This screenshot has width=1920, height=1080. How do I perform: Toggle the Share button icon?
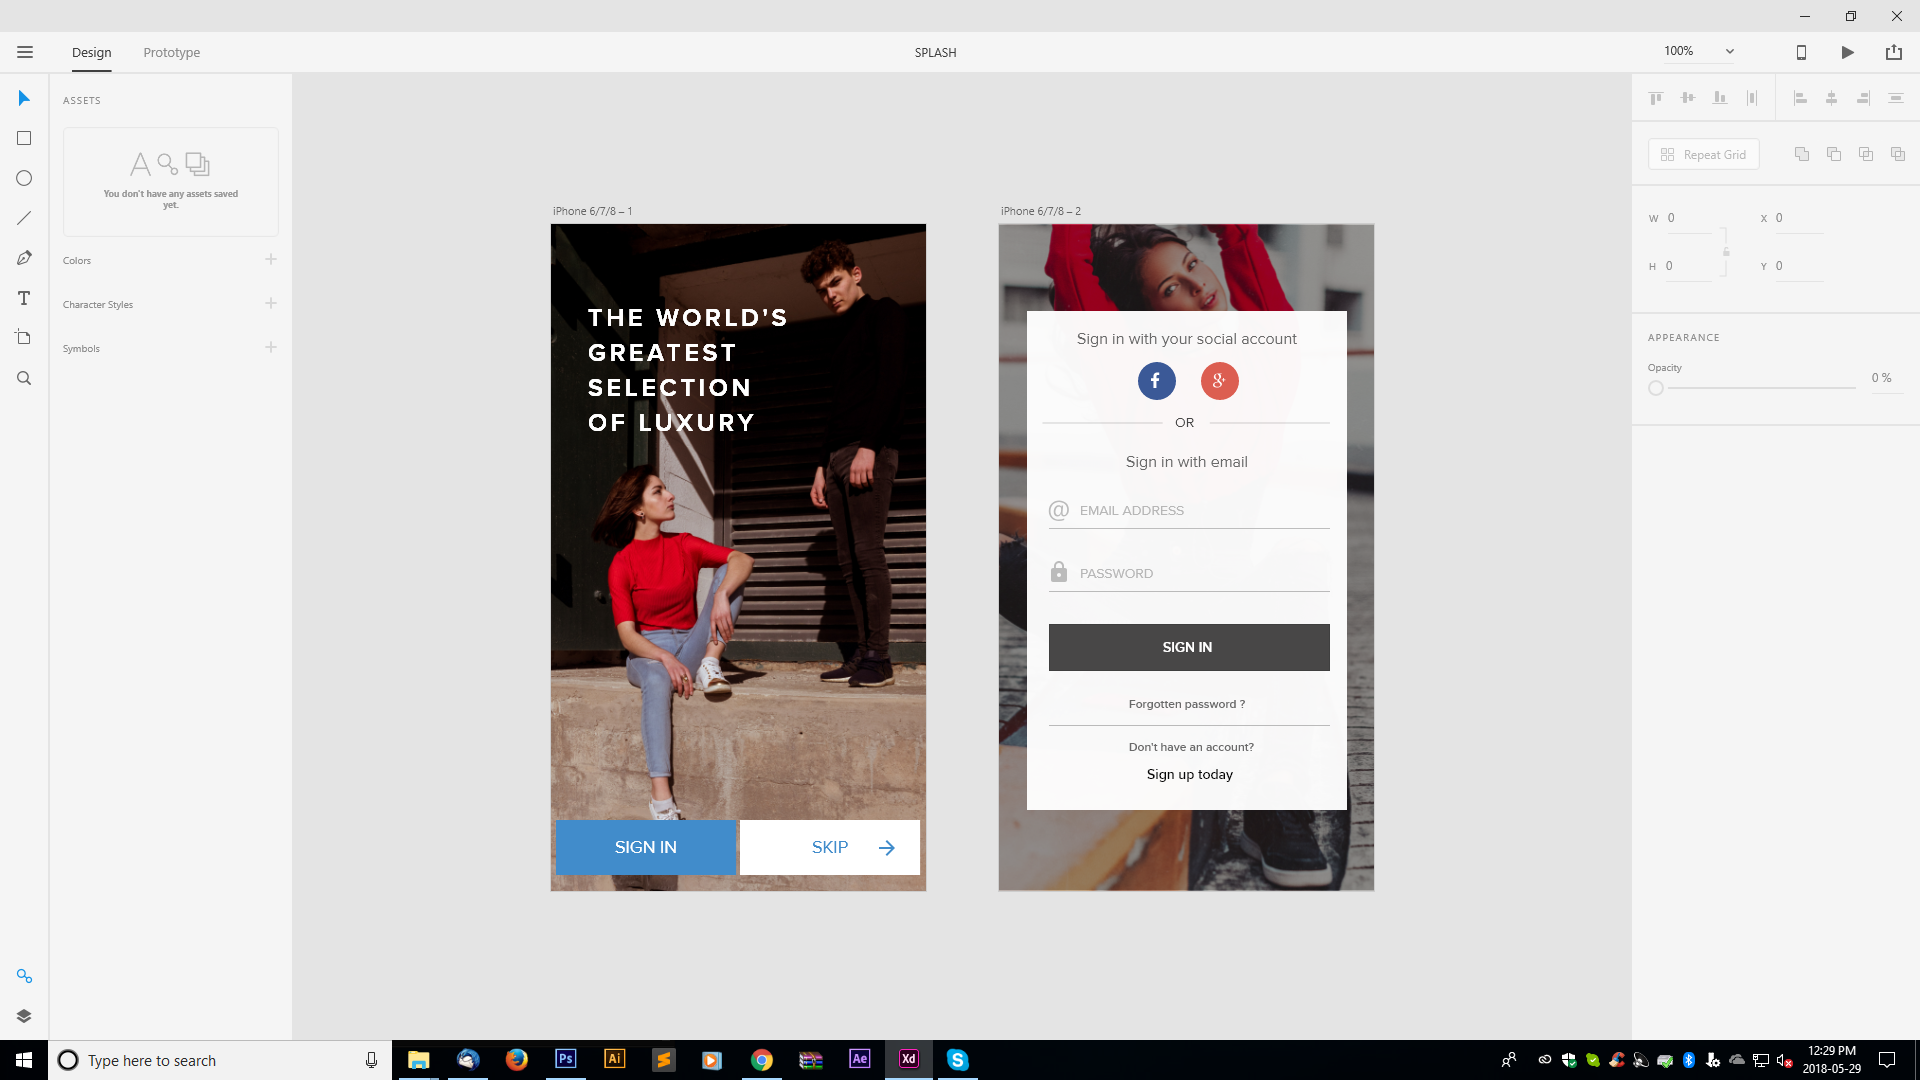coord(1895,53)
